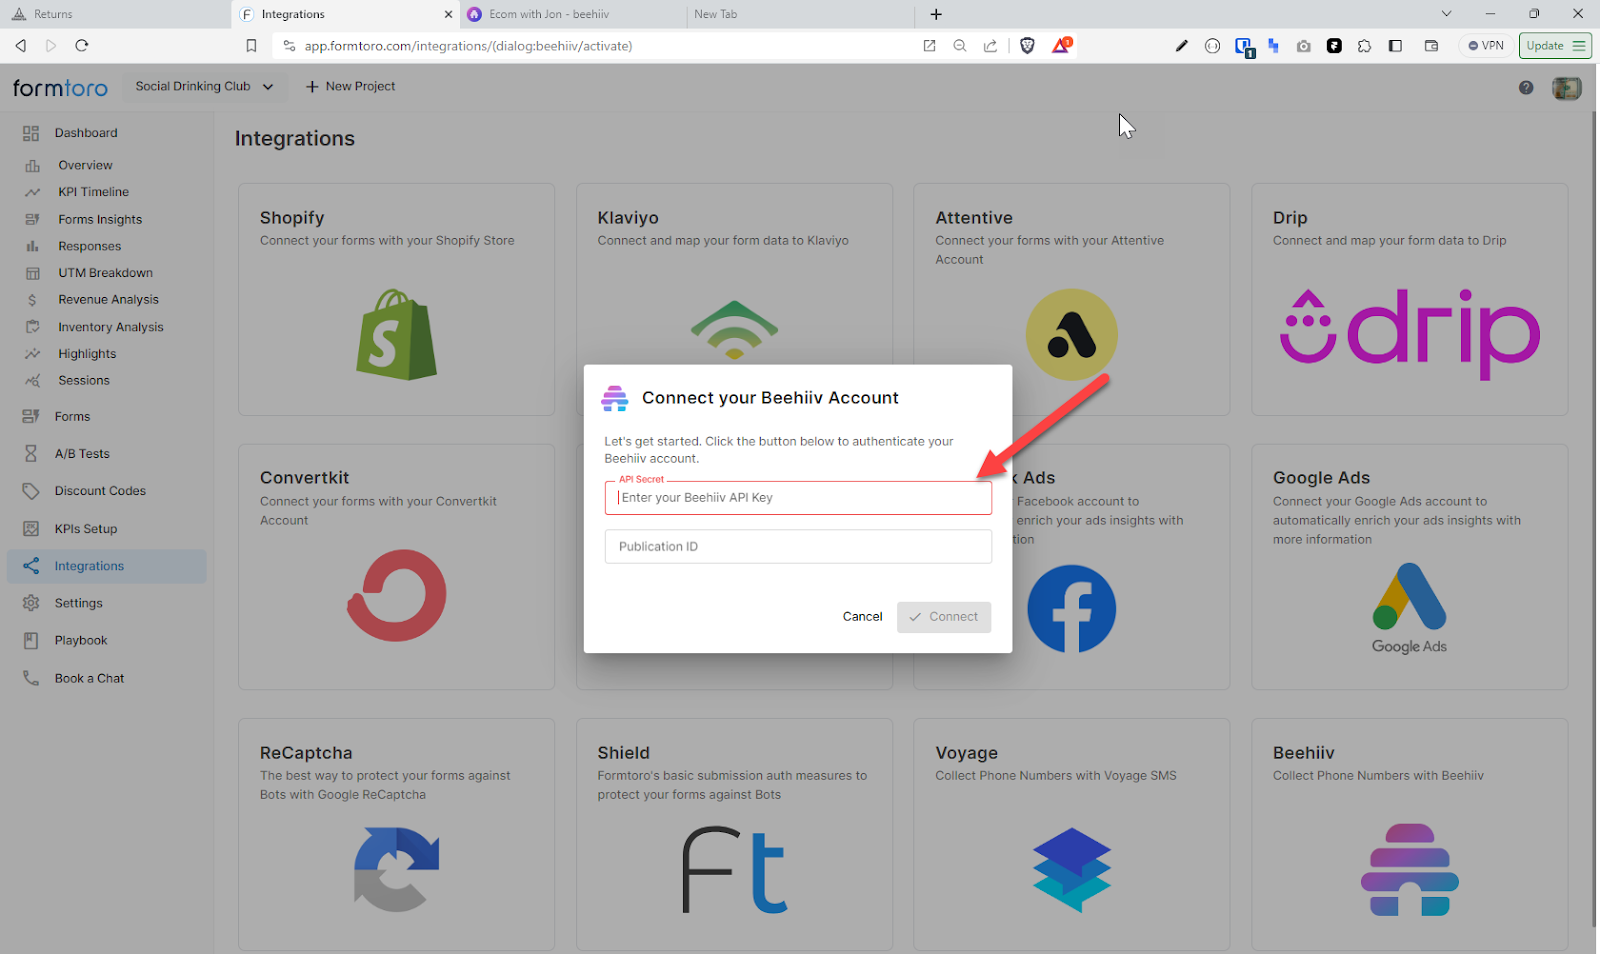Click the Brave shields lion icon
The image size is (1600, 954).
(1027, 46)
